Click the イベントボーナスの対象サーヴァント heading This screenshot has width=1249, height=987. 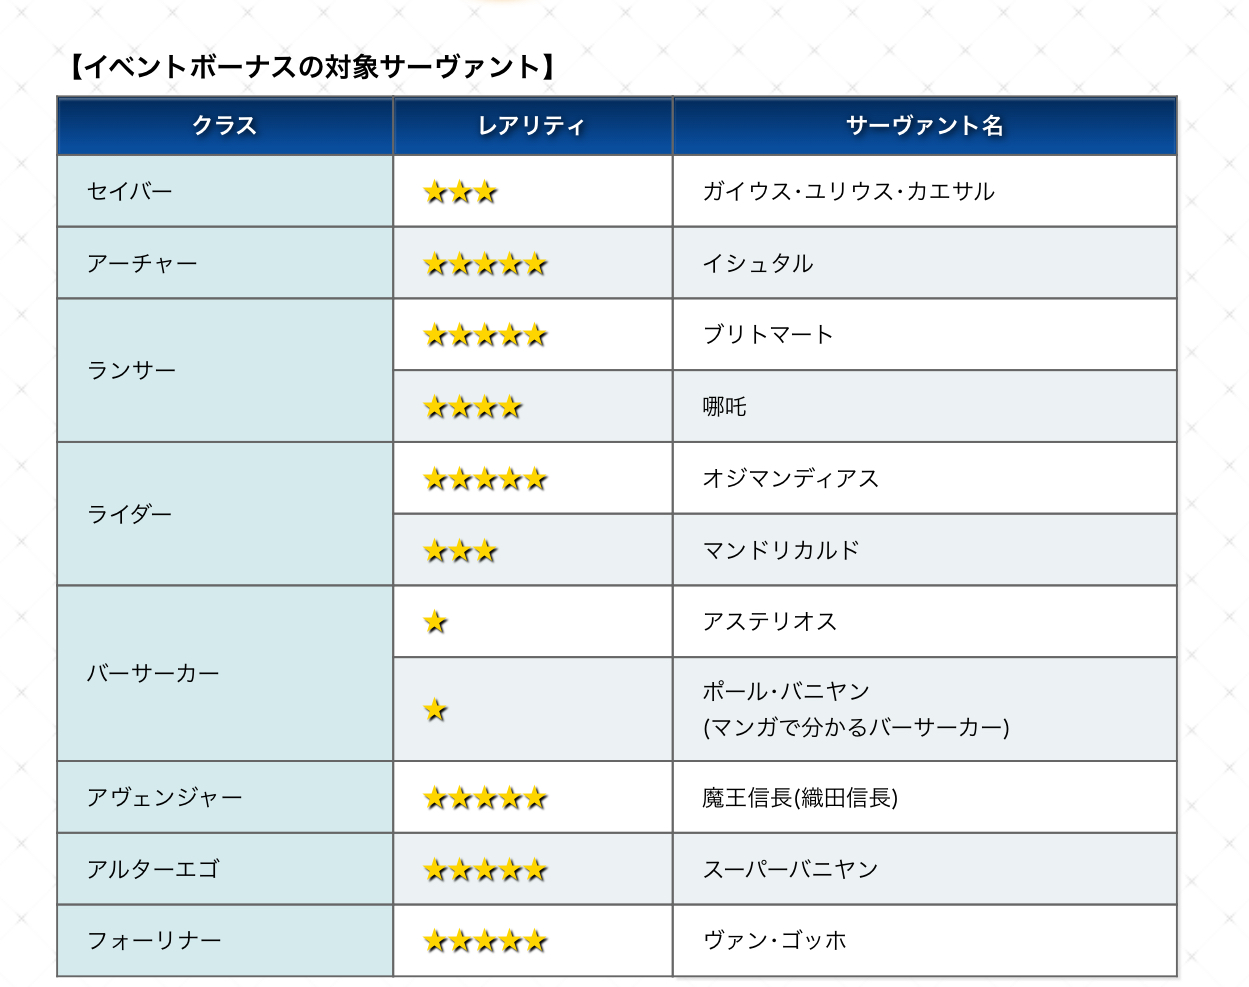311,67
